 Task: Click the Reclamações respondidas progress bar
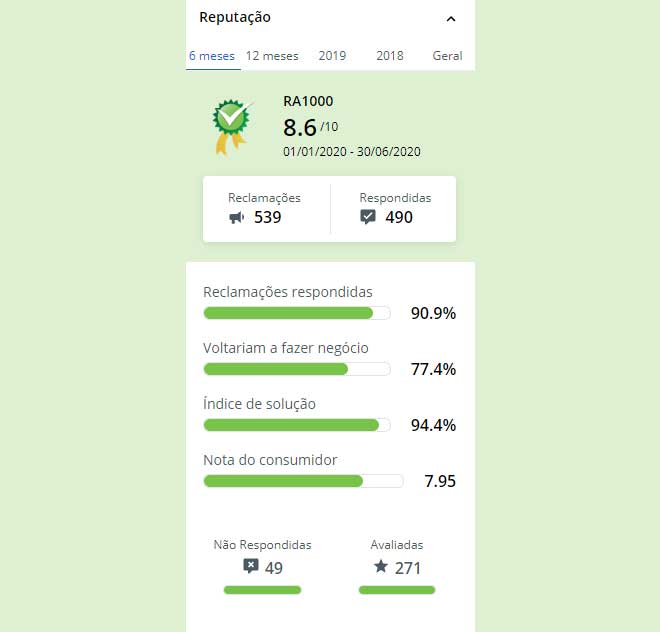[x=297, y=313]
